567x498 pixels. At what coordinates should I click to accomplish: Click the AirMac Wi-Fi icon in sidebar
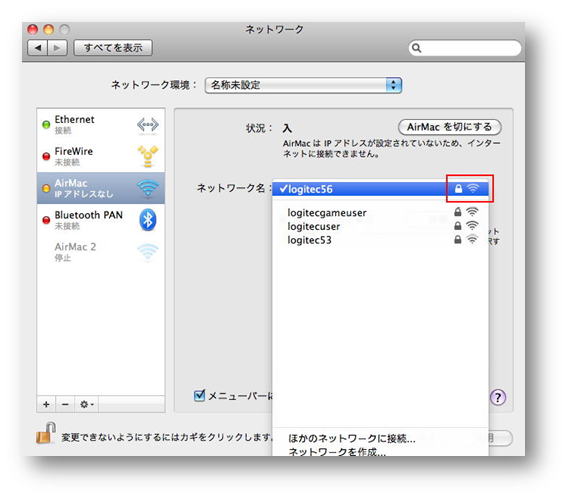[x=148, y=188]
